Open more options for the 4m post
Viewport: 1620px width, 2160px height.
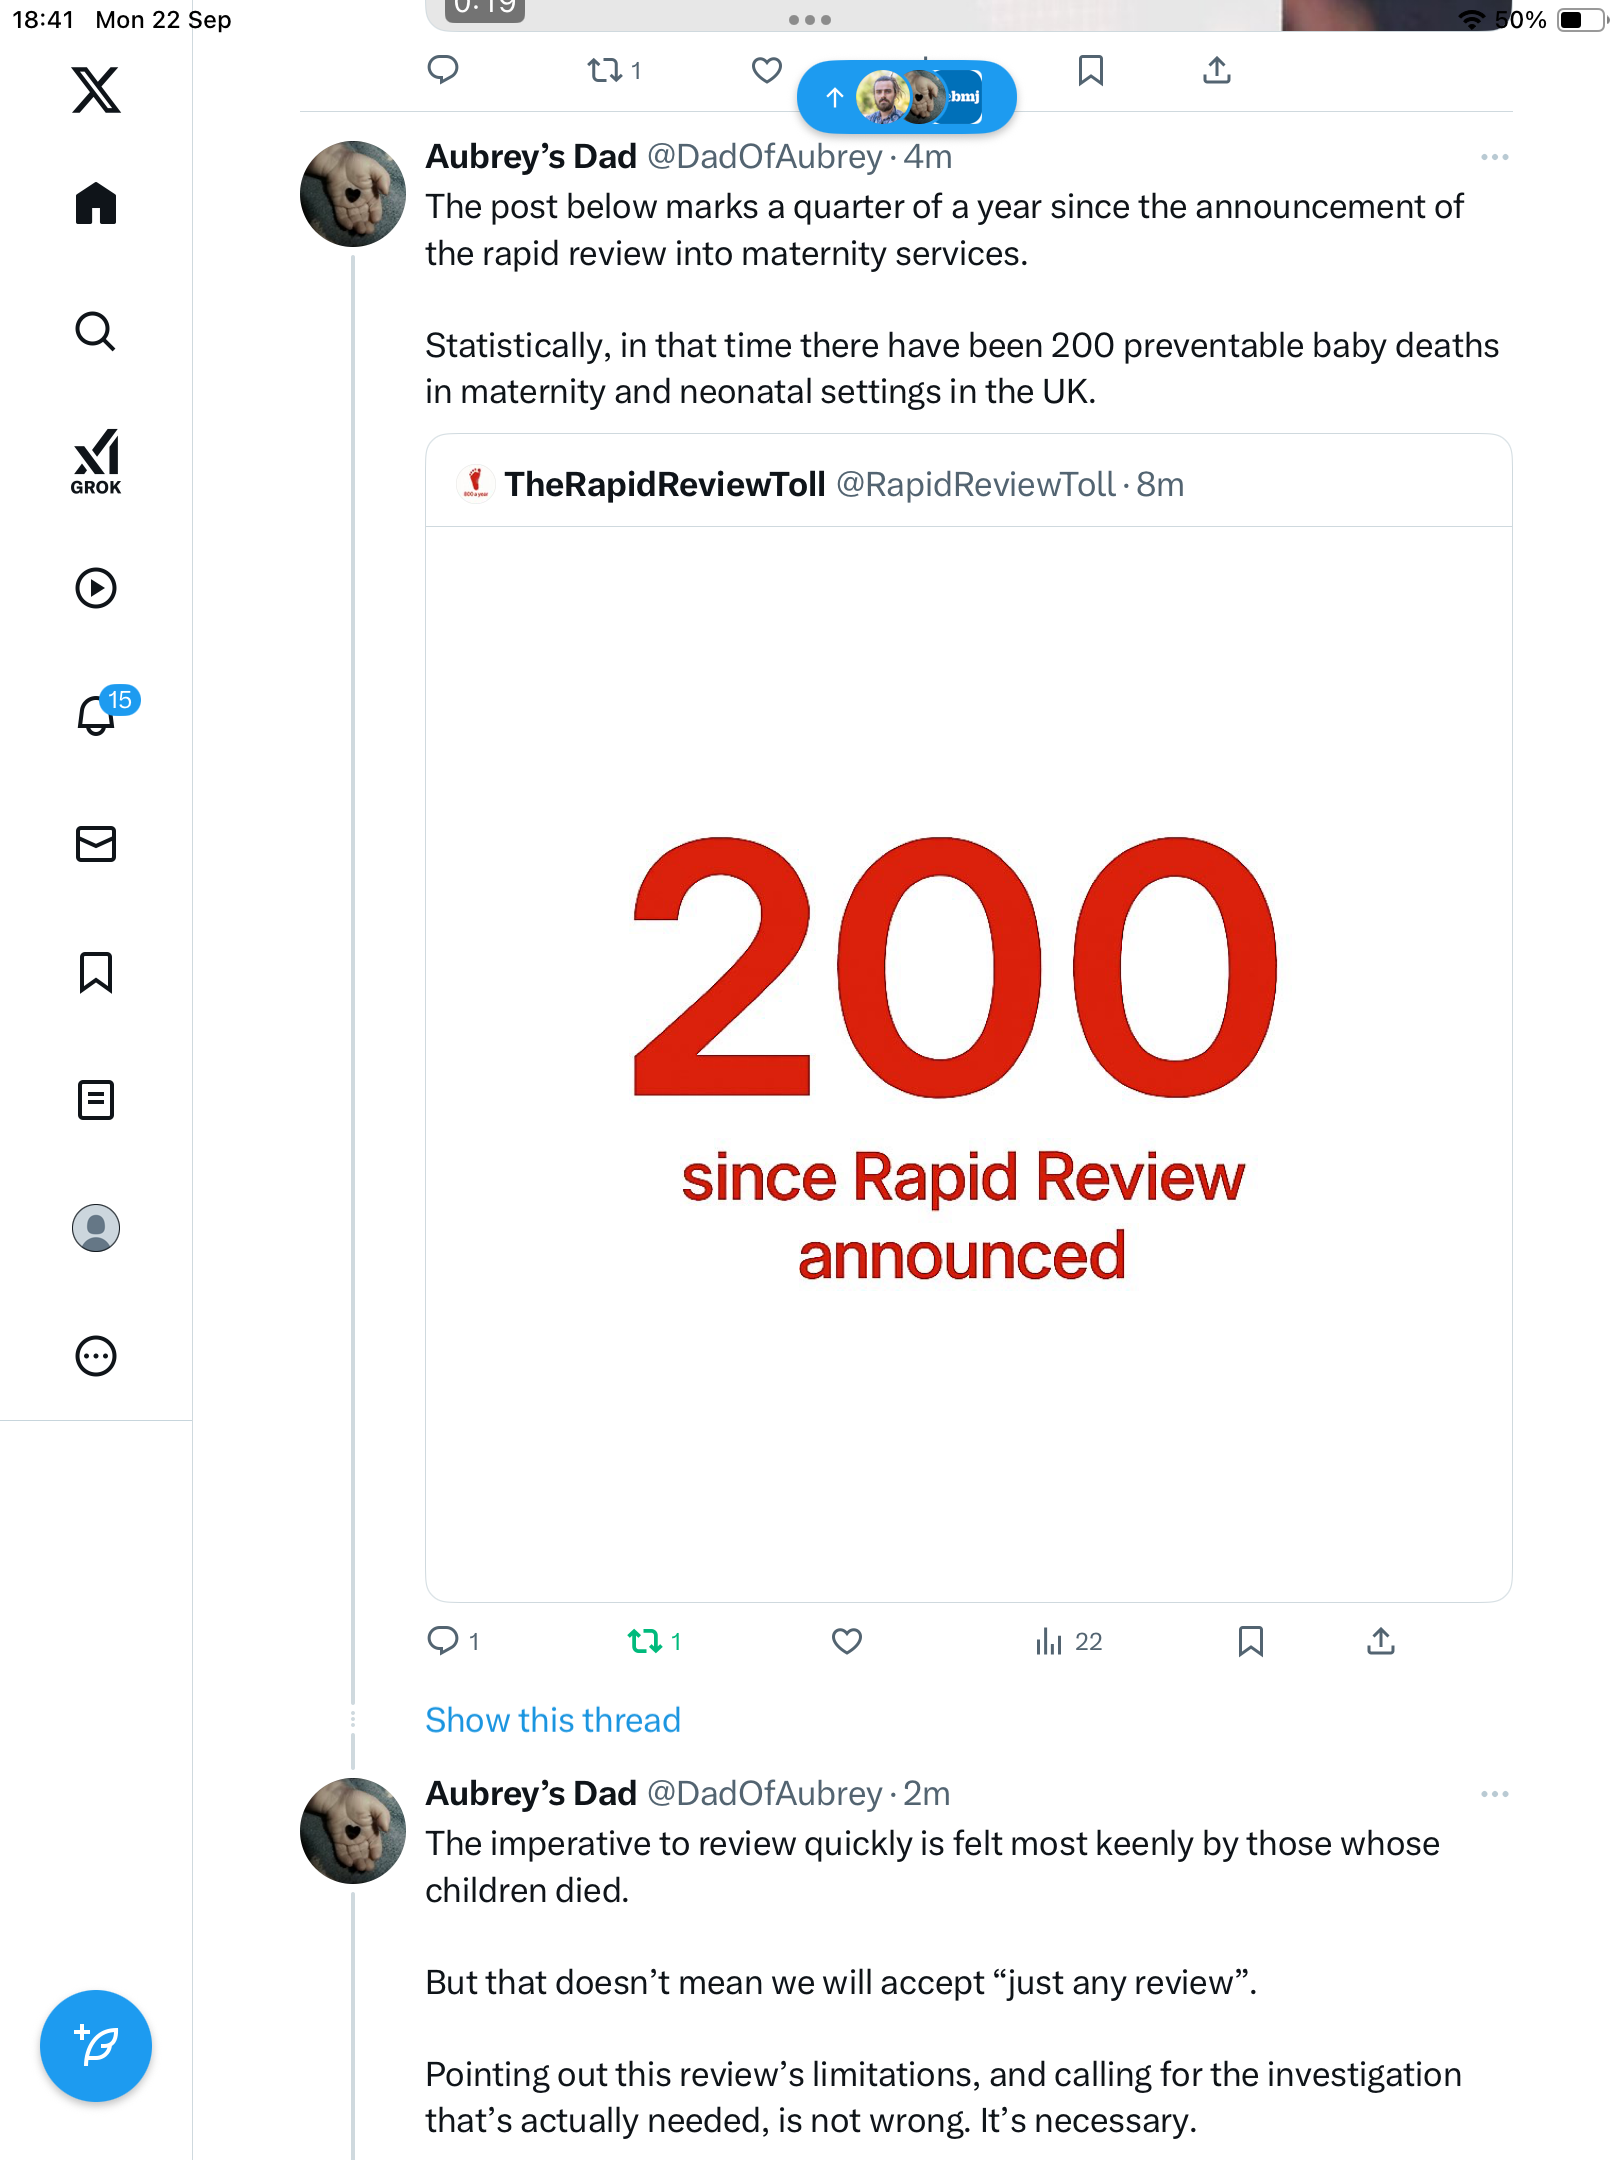tap(1494, 157)
